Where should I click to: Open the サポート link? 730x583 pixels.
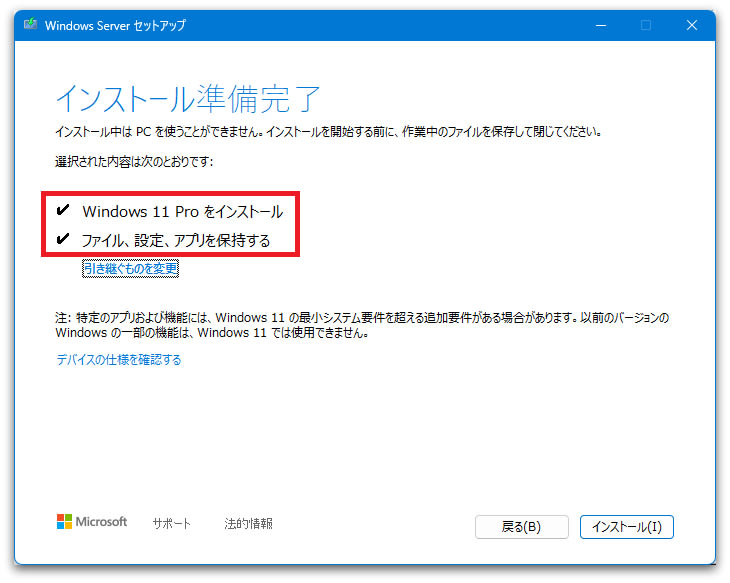click(x=171, y=523)
